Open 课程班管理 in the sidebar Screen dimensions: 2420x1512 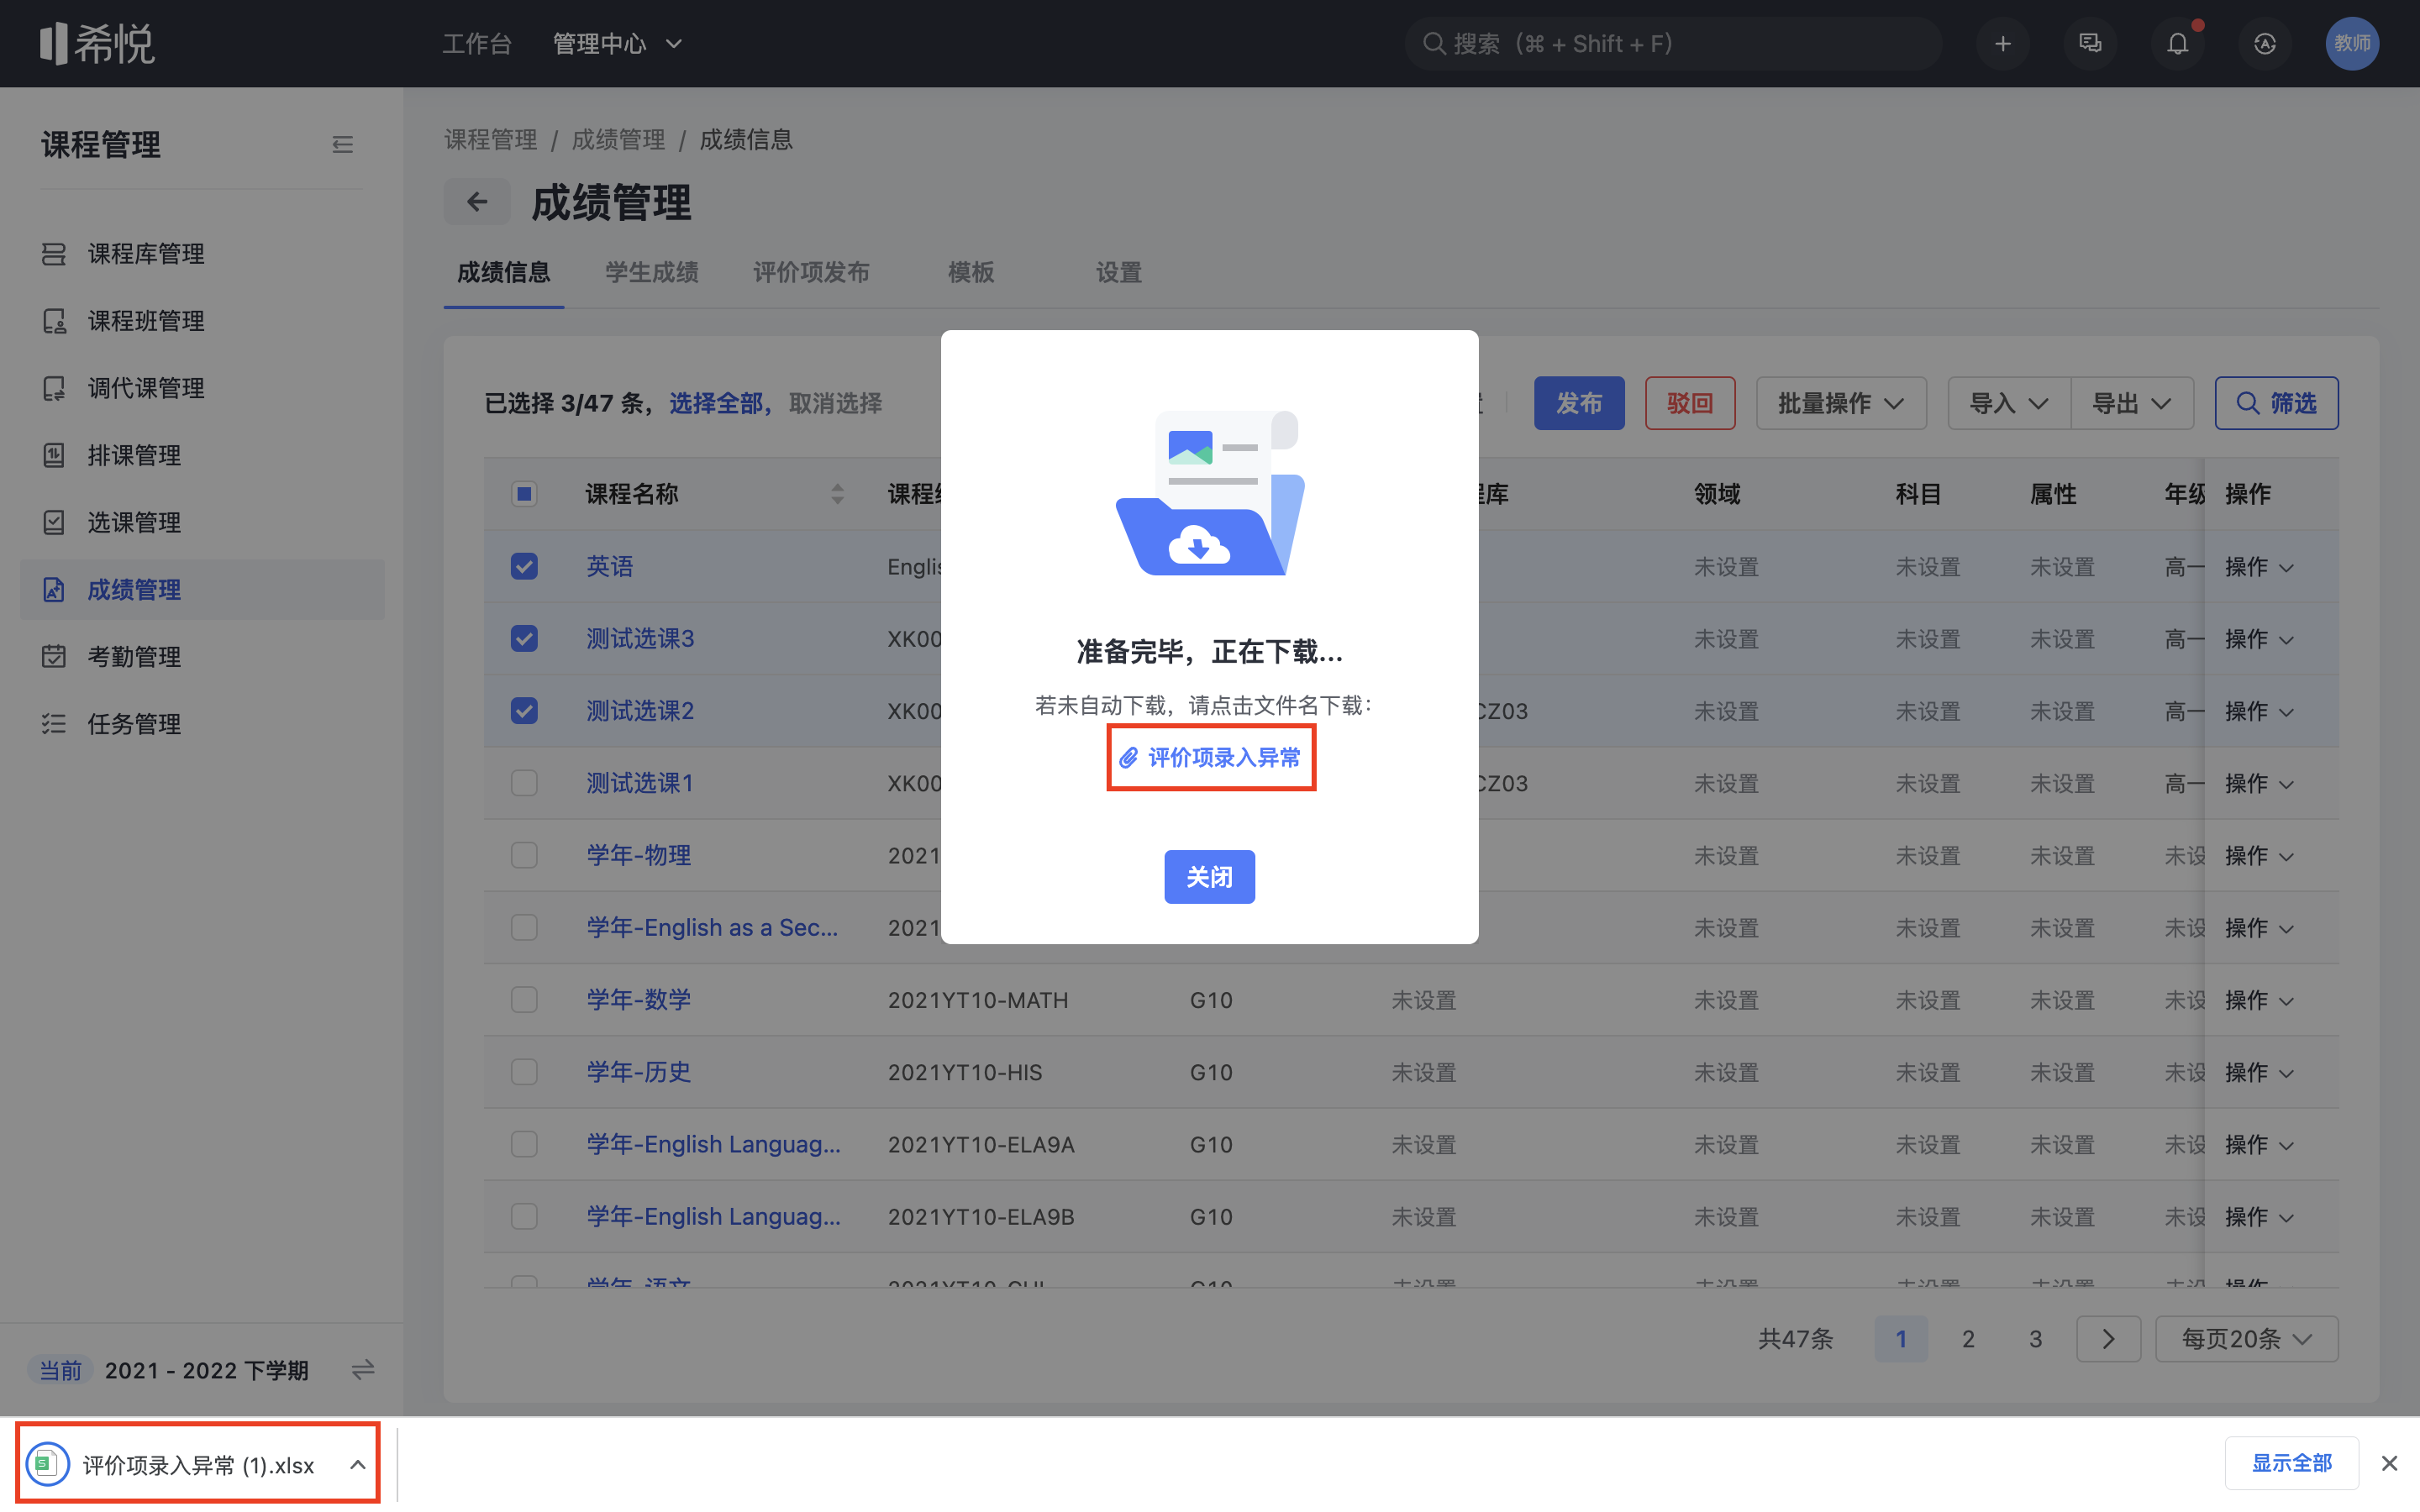(202, 321)
